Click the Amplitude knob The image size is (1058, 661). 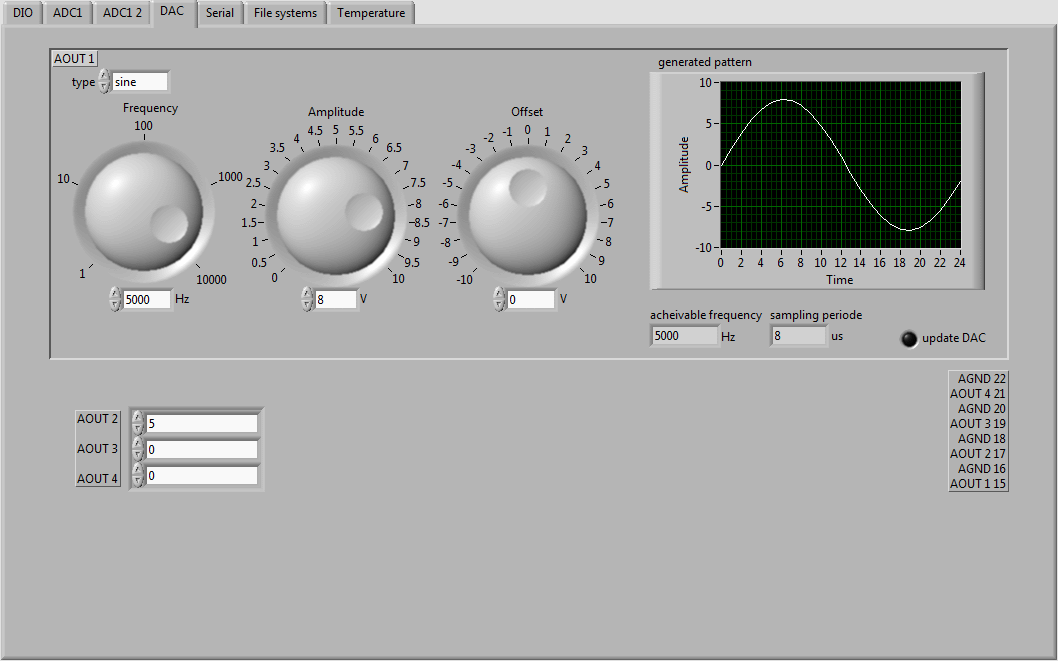(335, 215)
